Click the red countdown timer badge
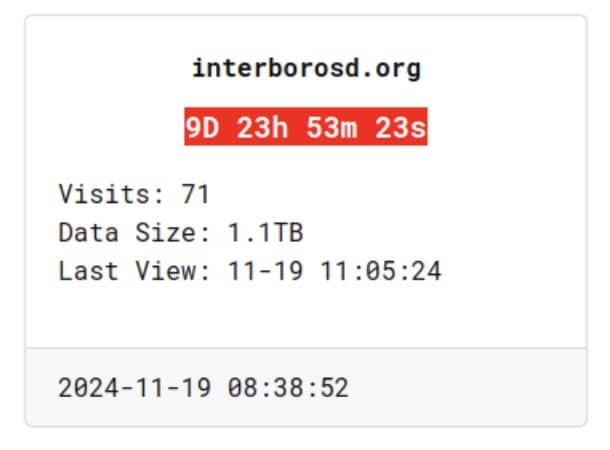This screenshot has height=450, width=610. 306,127
